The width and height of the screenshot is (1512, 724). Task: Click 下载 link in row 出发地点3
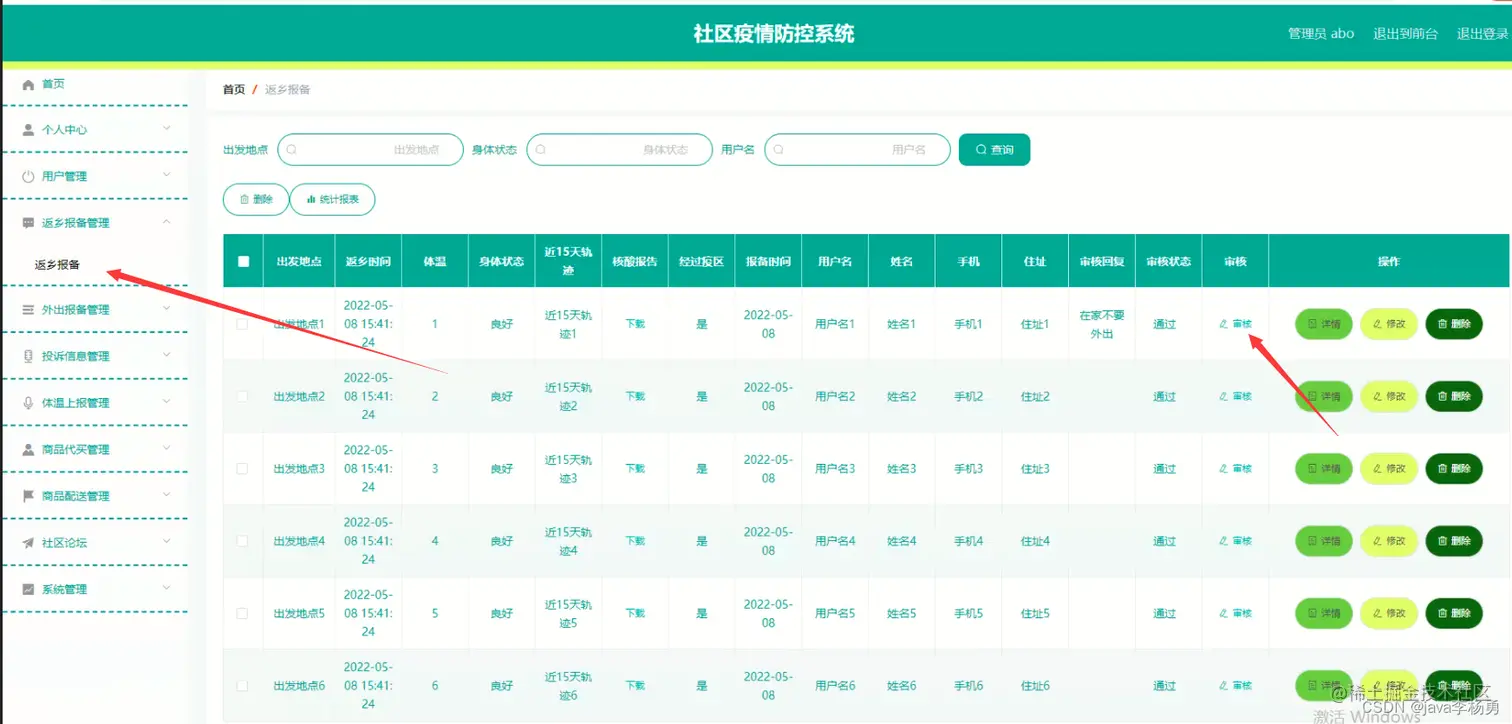tap(635, 469)
